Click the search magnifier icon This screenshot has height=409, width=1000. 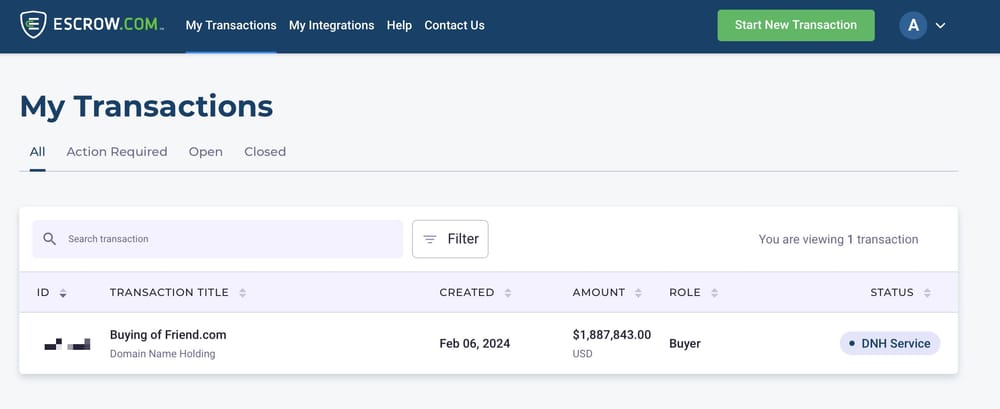[49, 239]
